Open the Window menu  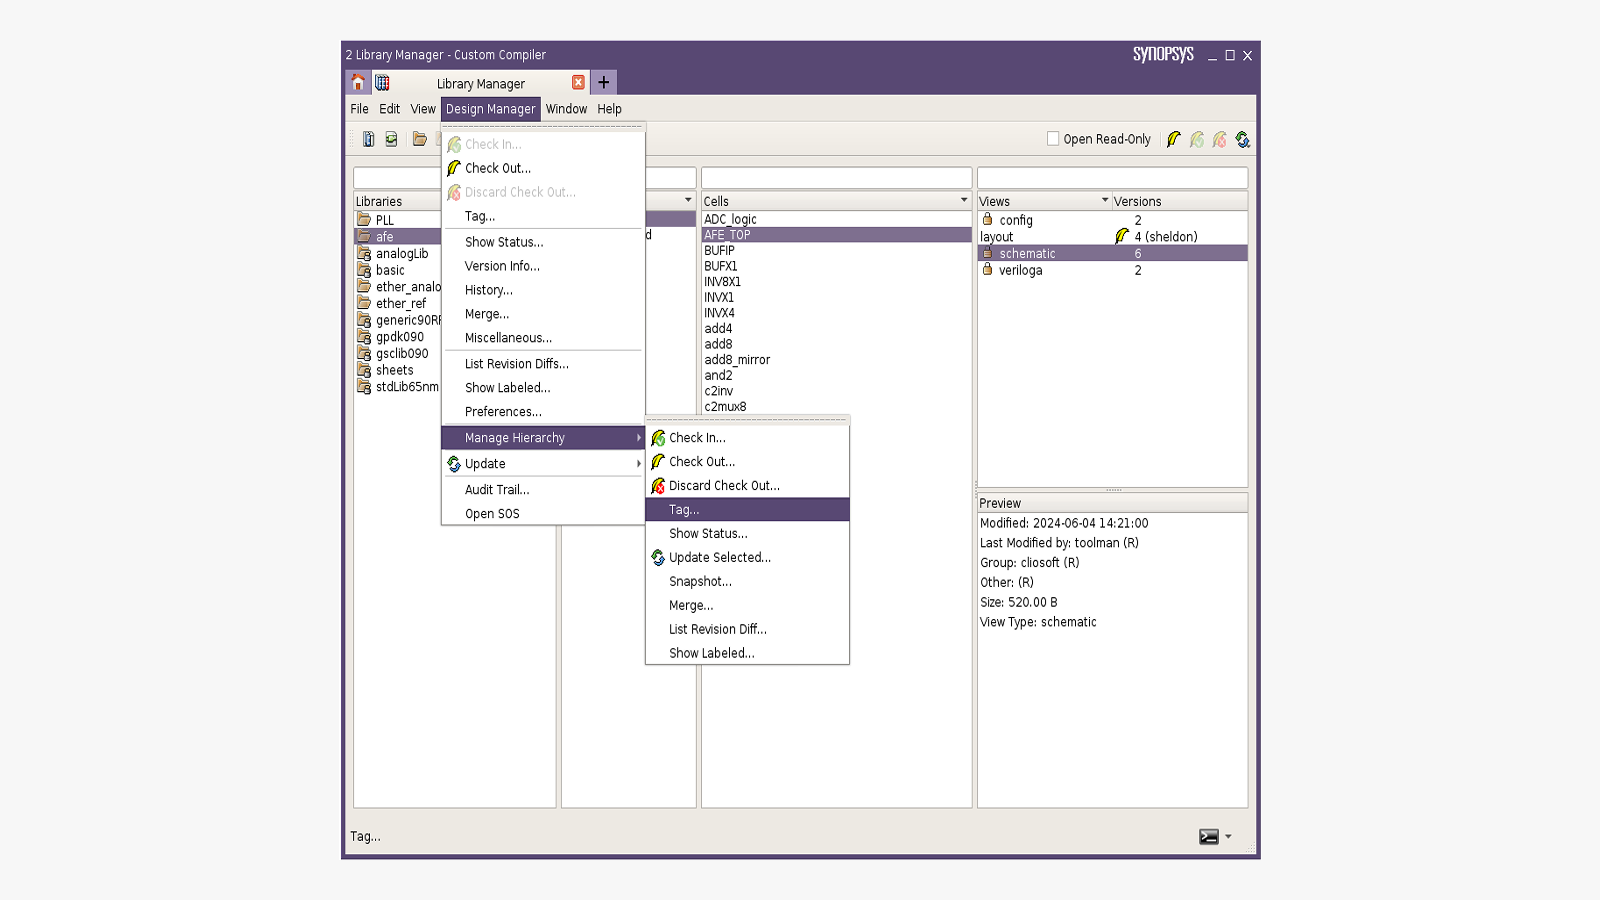(566, 109)
